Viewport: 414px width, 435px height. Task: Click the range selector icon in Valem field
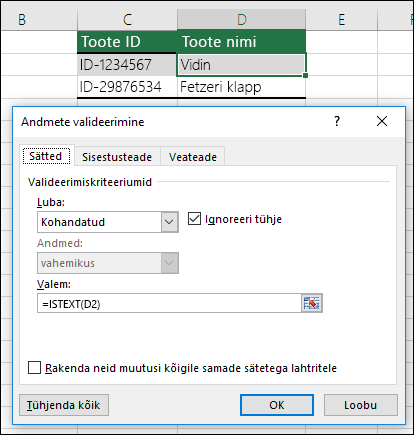[x=311, y=303]
